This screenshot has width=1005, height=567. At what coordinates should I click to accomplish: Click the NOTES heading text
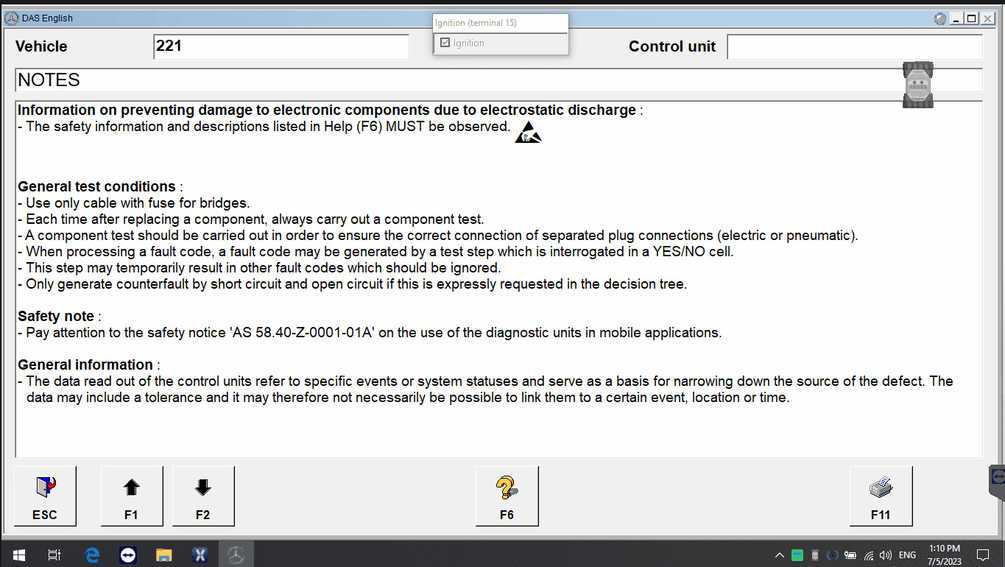coord(49,80)
